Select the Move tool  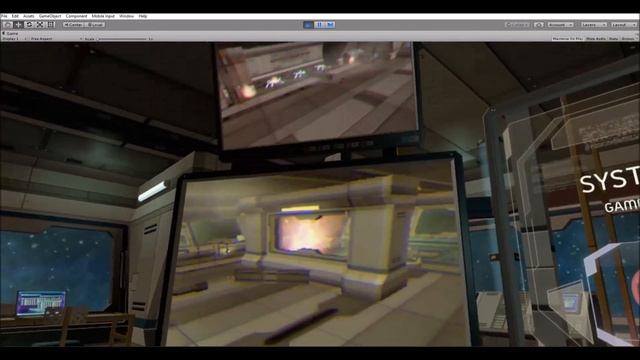click(18, 24)
